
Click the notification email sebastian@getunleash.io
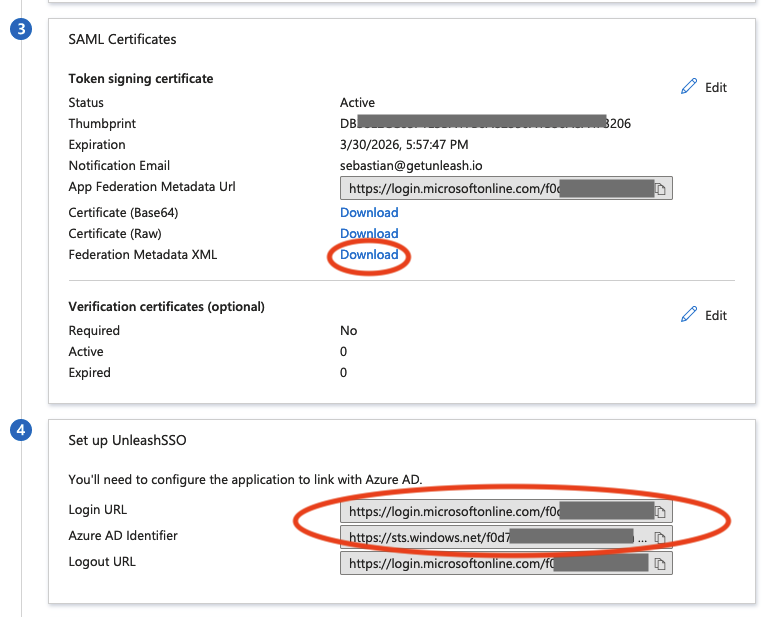pos(410,165)
